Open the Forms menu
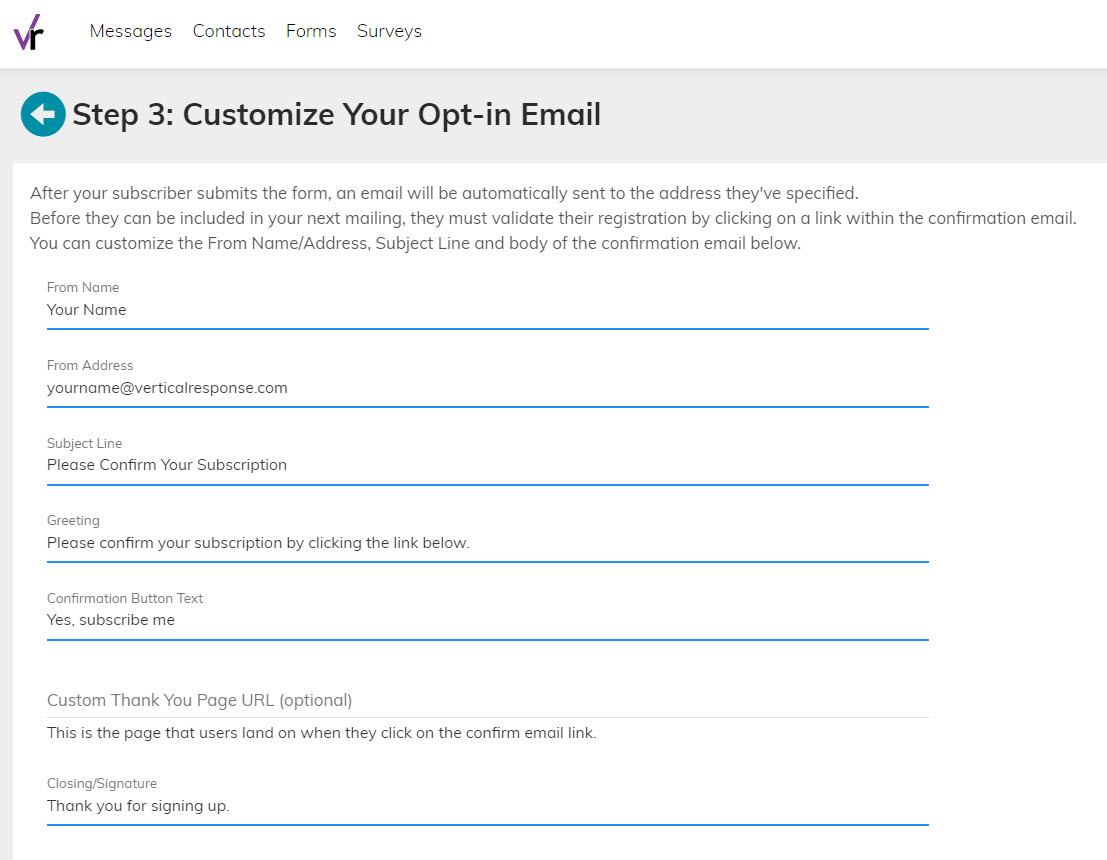This screenshot has height=860, width=1107. tap(311, 31)
